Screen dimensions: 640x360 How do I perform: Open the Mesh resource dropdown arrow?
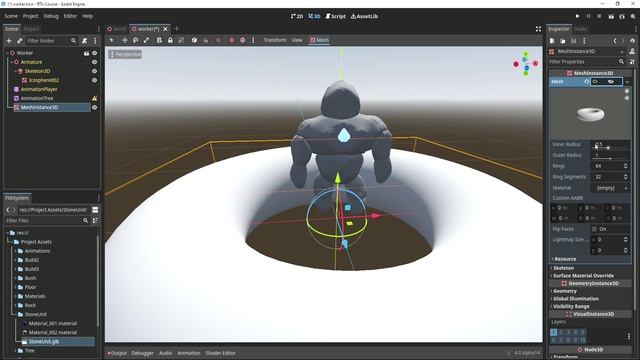[627, 82]
